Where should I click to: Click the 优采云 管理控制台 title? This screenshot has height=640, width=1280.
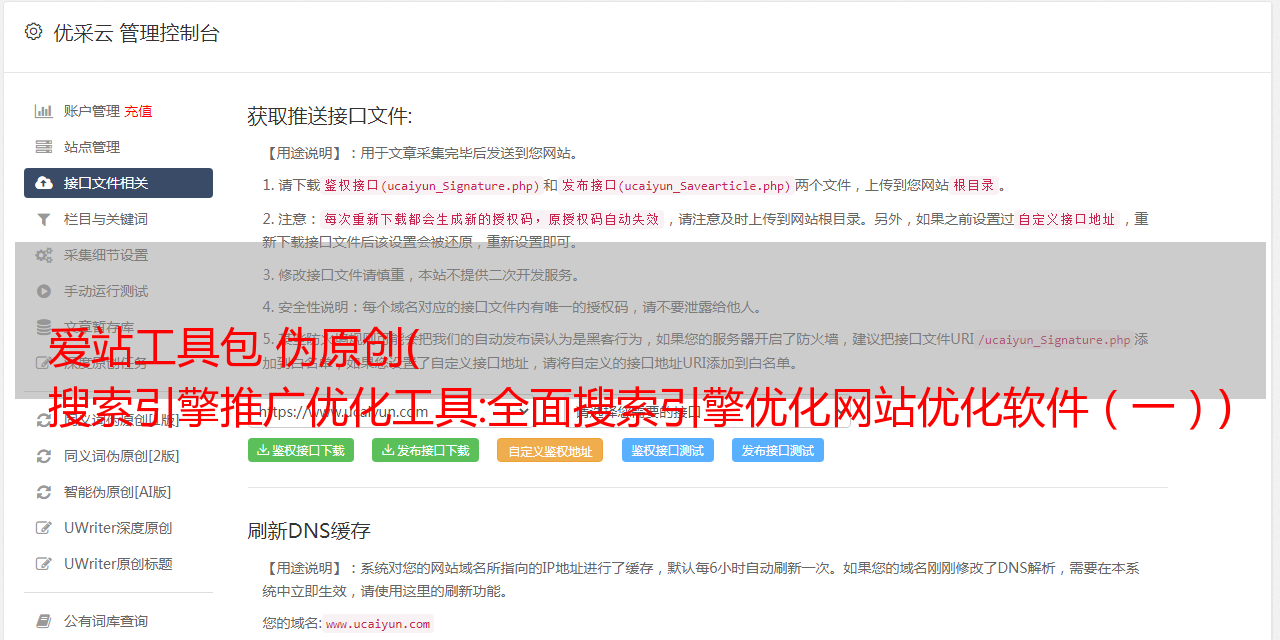coord(136,33)
